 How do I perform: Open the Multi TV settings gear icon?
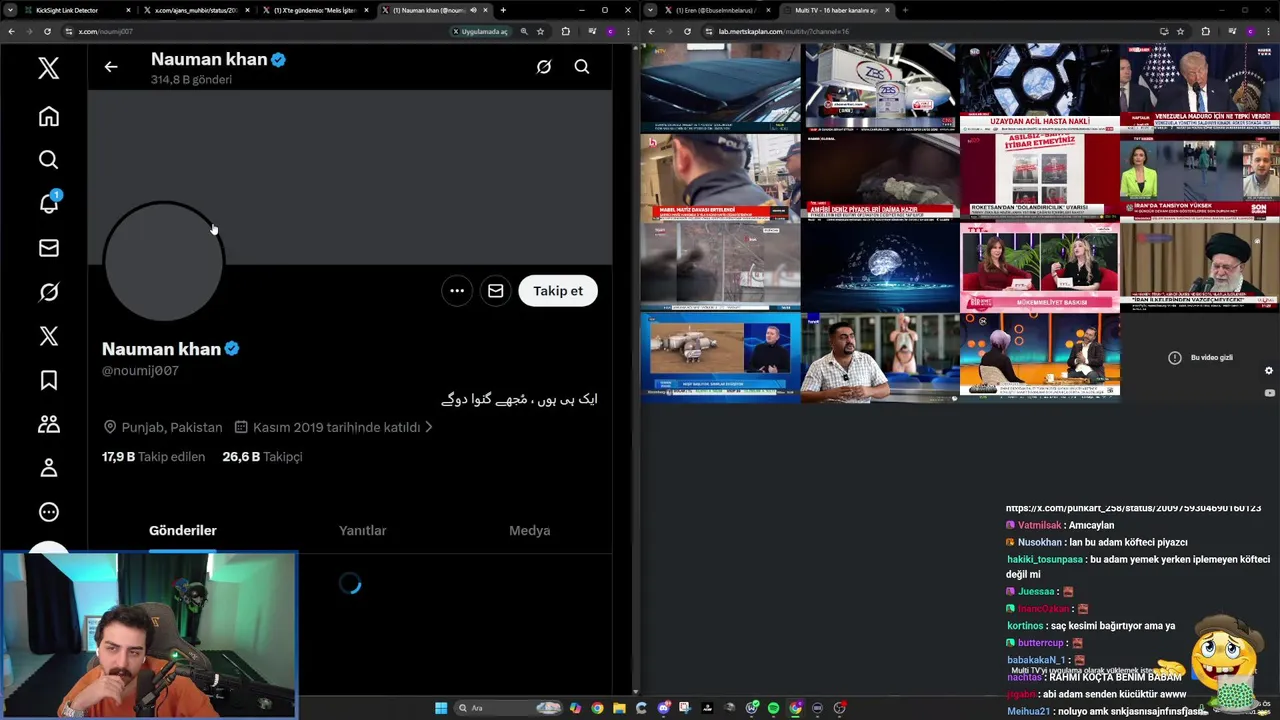coord(1269,370)
